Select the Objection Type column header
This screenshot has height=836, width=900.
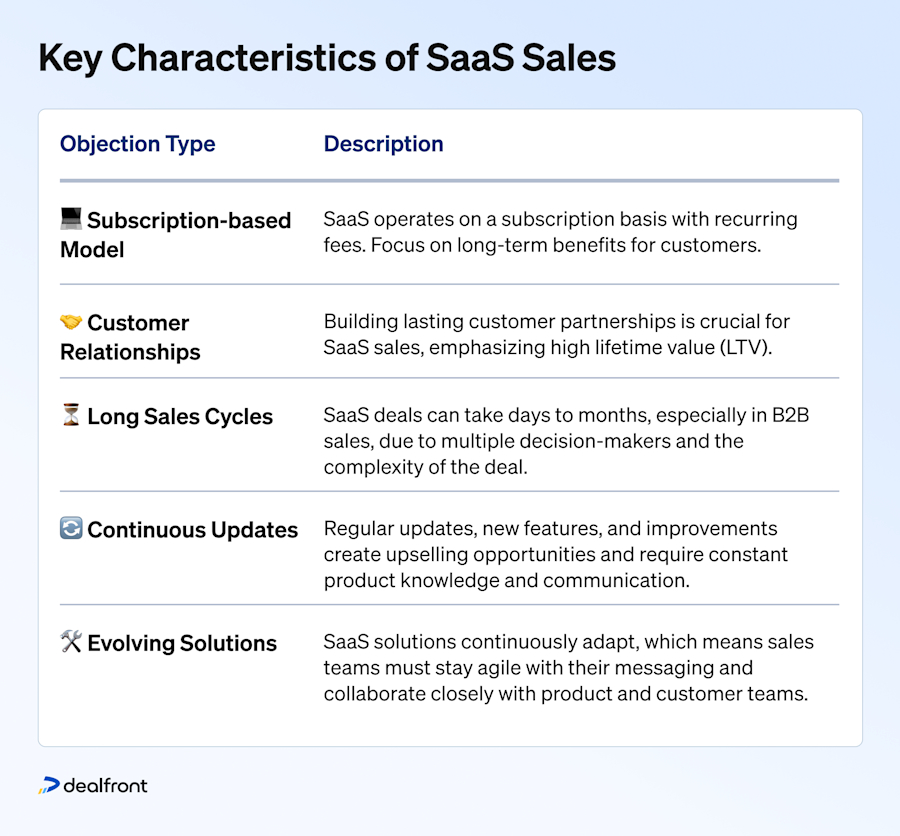coord(138,144)
